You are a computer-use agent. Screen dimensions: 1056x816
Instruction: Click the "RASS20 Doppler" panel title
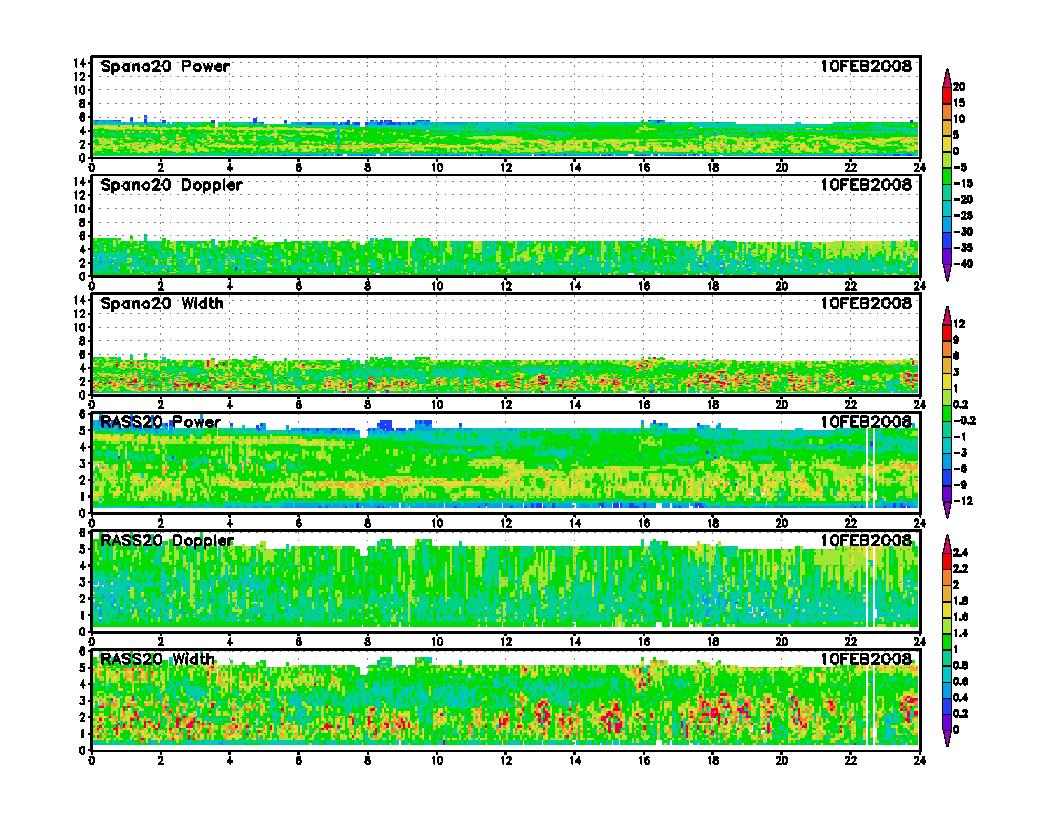[166, 541]
